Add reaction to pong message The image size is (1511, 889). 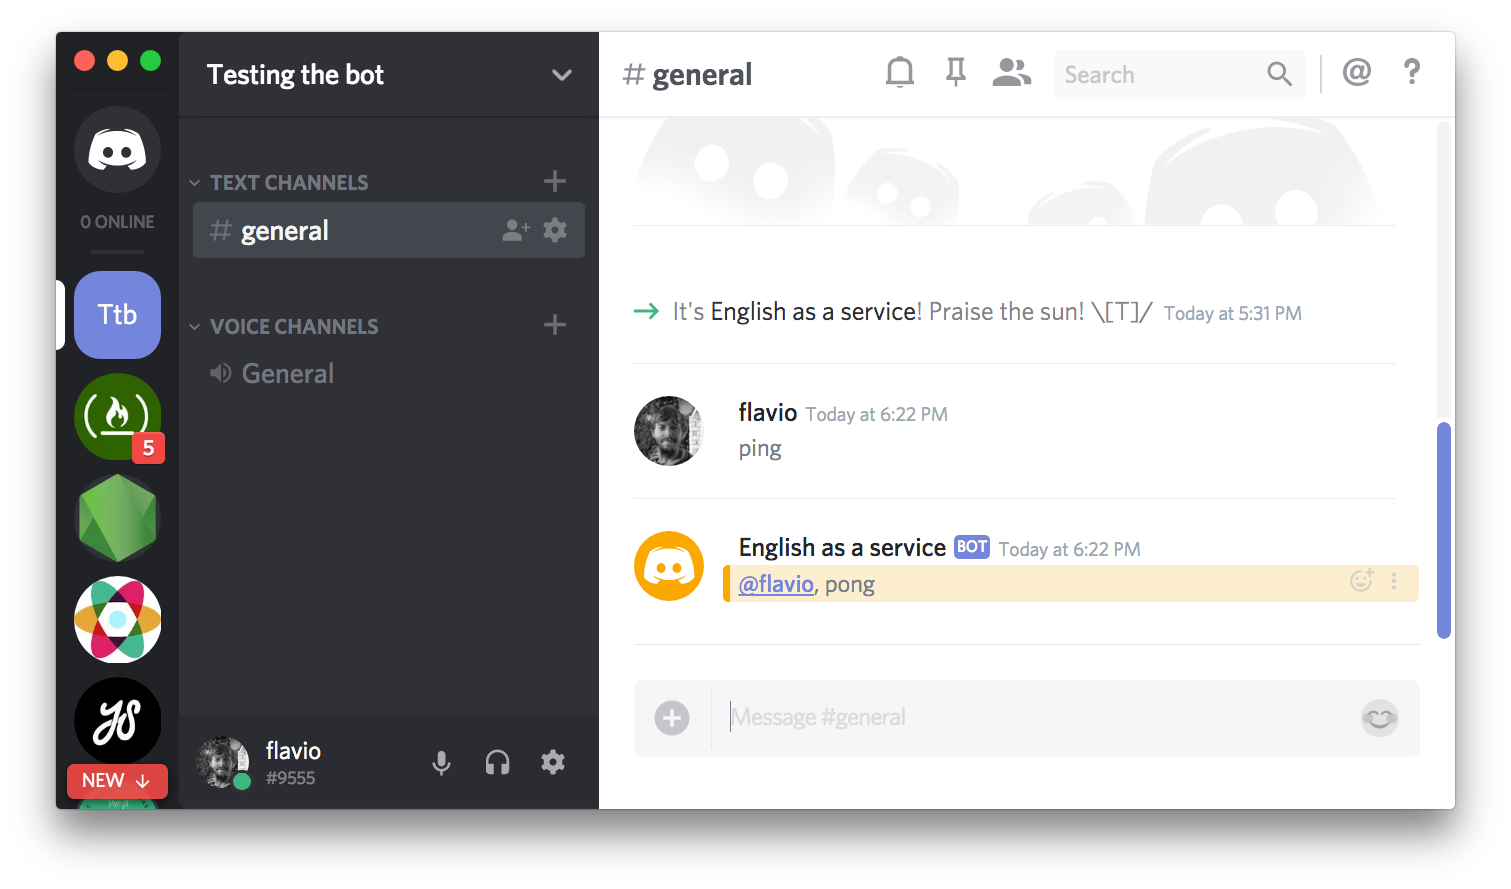pos(1362,580)
